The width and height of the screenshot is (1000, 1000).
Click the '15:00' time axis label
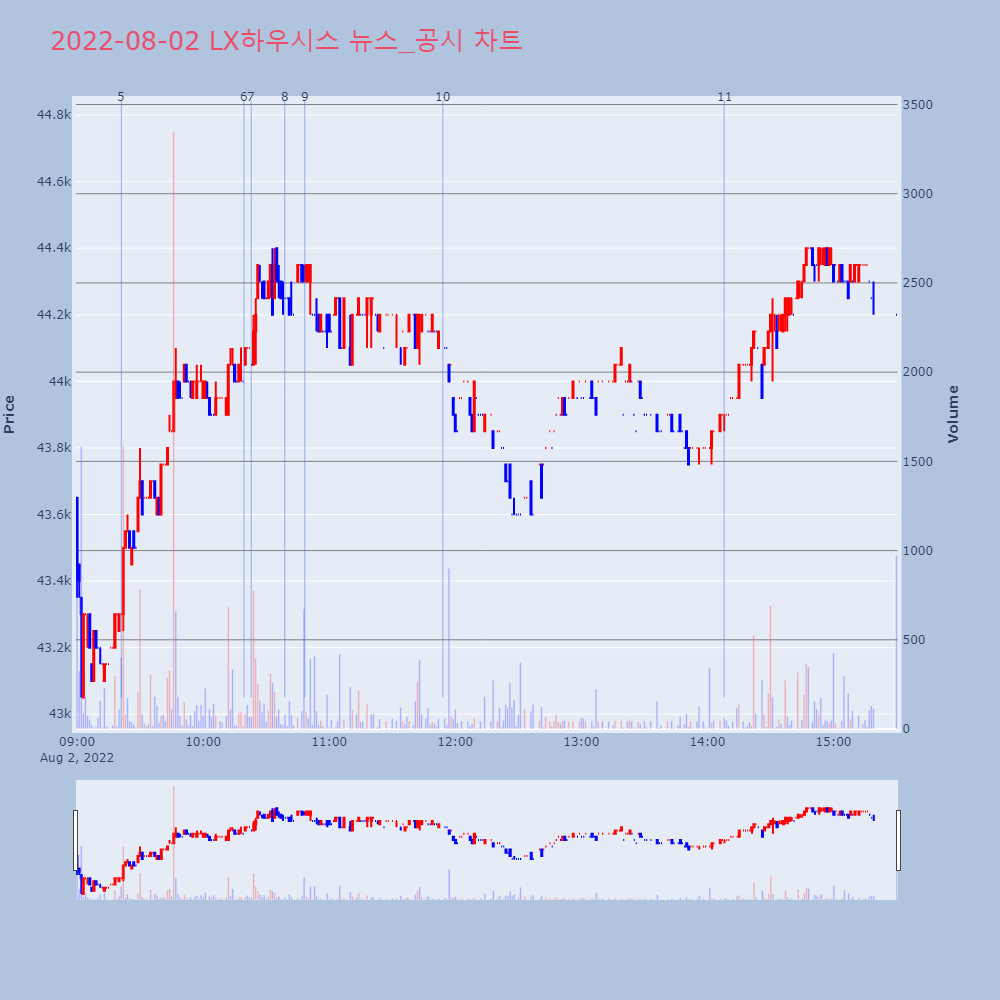(x=834, y=742)
